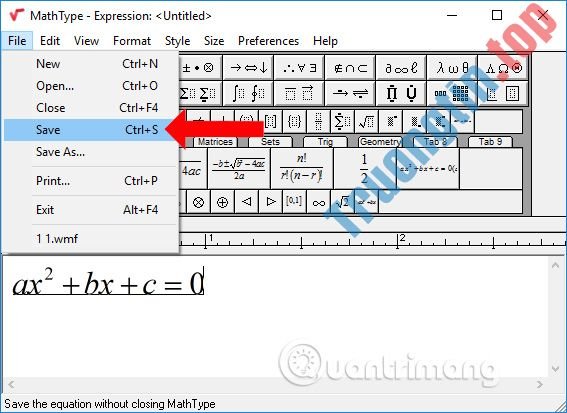Insert square brackets template
The height and width of the screenshot is (413, 567).
point(270,122)
